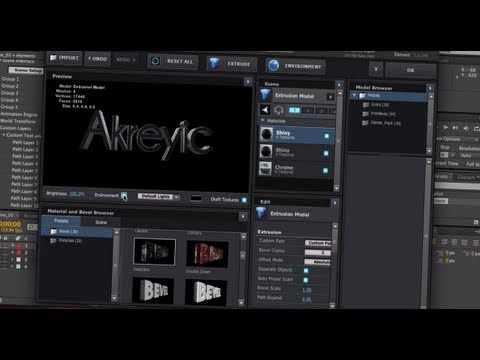The image size is (480, 360).
Task: Select the first Shiny material sphere thumbnail
Action: (266, 134)
